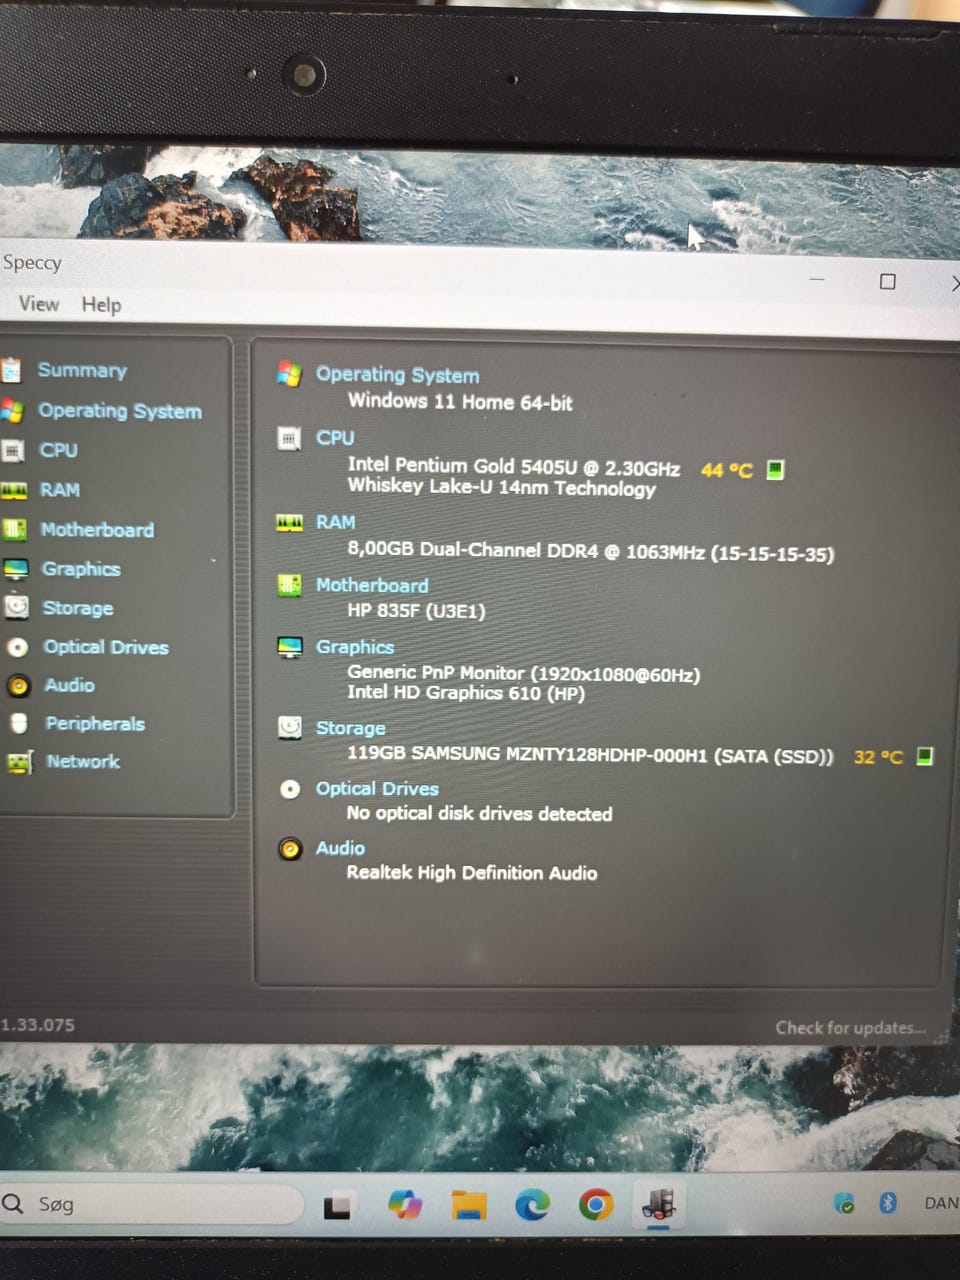Open the Motherboard heading link in summary

(x=372, y=585)
